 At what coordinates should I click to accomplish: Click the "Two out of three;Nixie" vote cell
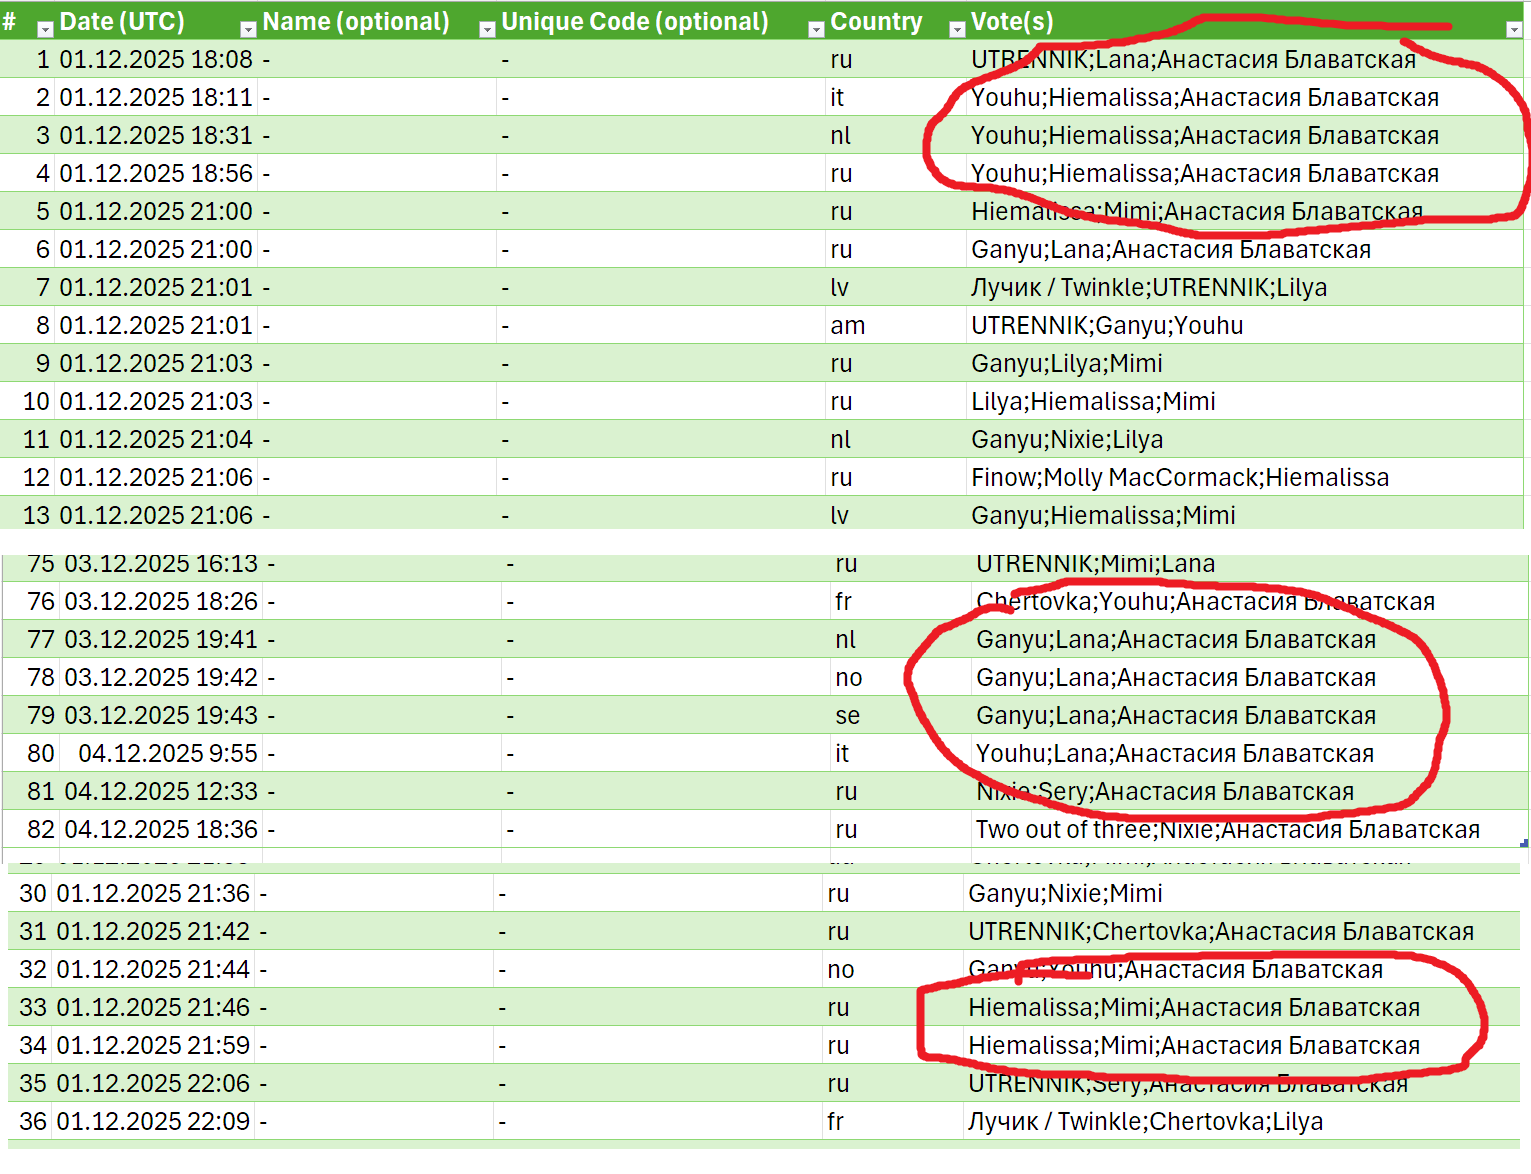point(1227,829)
